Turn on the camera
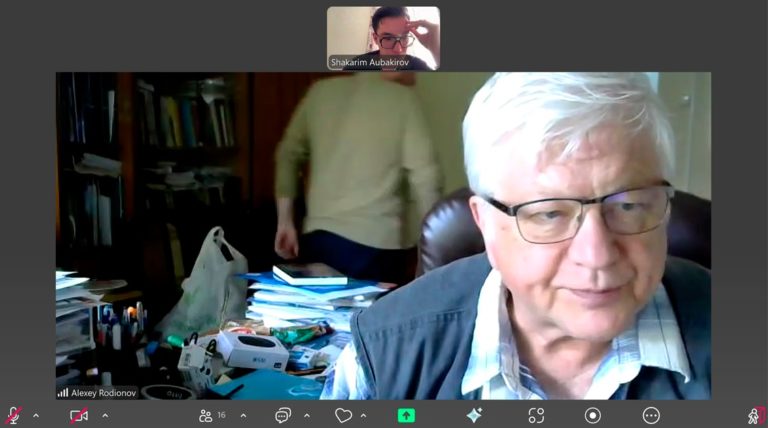768x428 pixels. [x=79, y=416]
